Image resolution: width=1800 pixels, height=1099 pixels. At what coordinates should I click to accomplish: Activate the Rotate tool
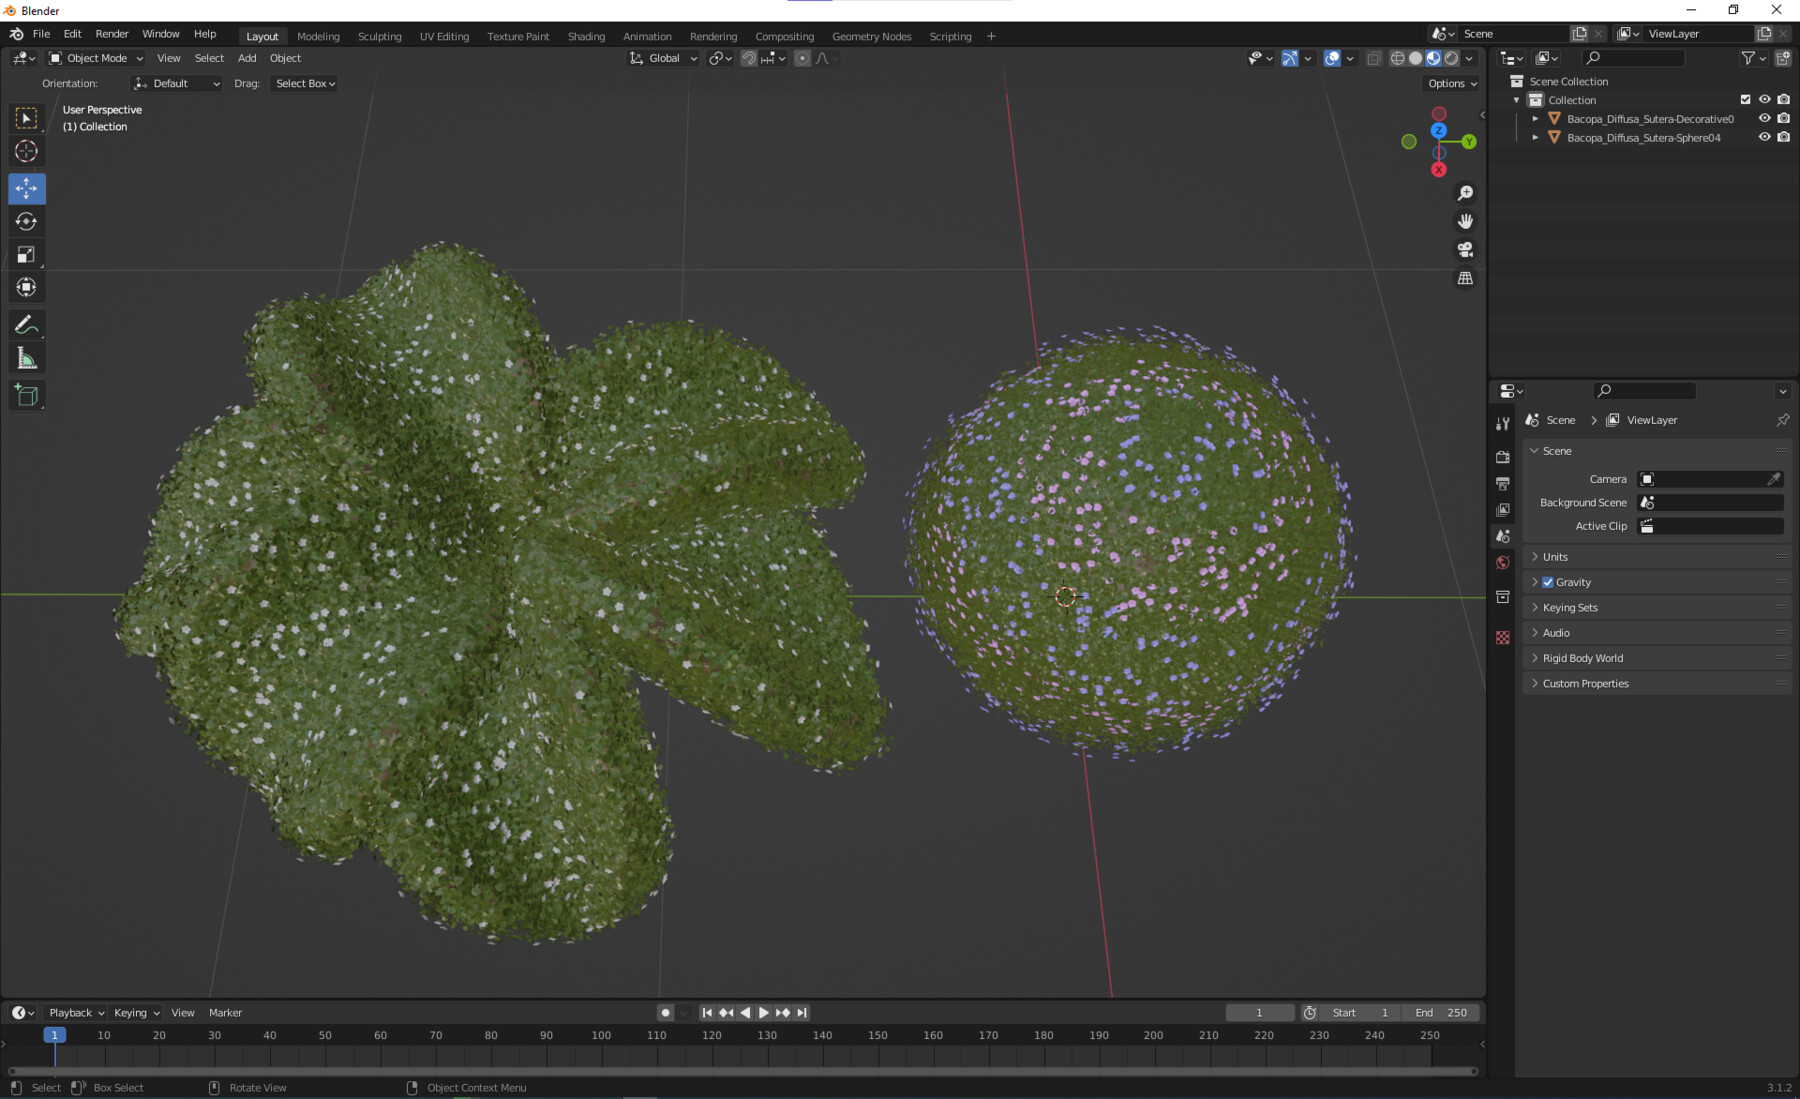(27, 221)
